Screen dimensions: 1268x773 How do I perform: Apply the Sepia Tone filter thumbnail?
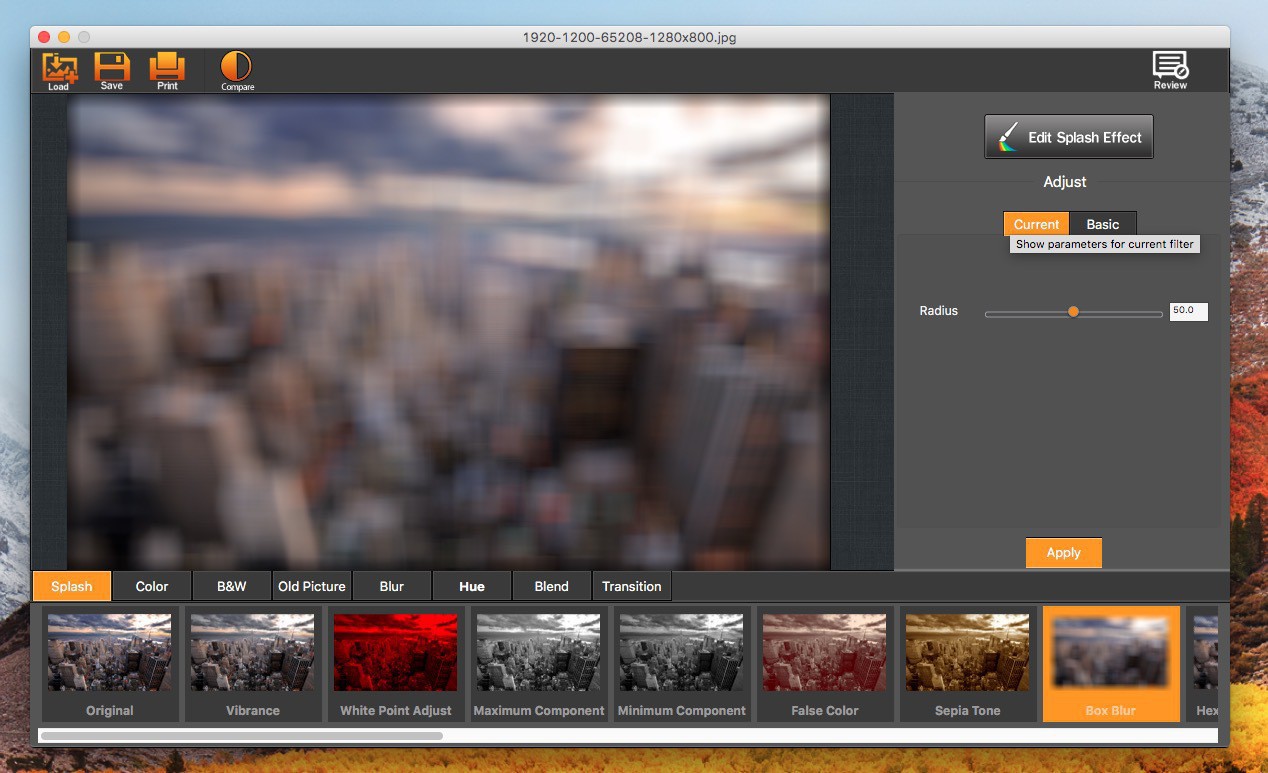click(x=967, y=662)
